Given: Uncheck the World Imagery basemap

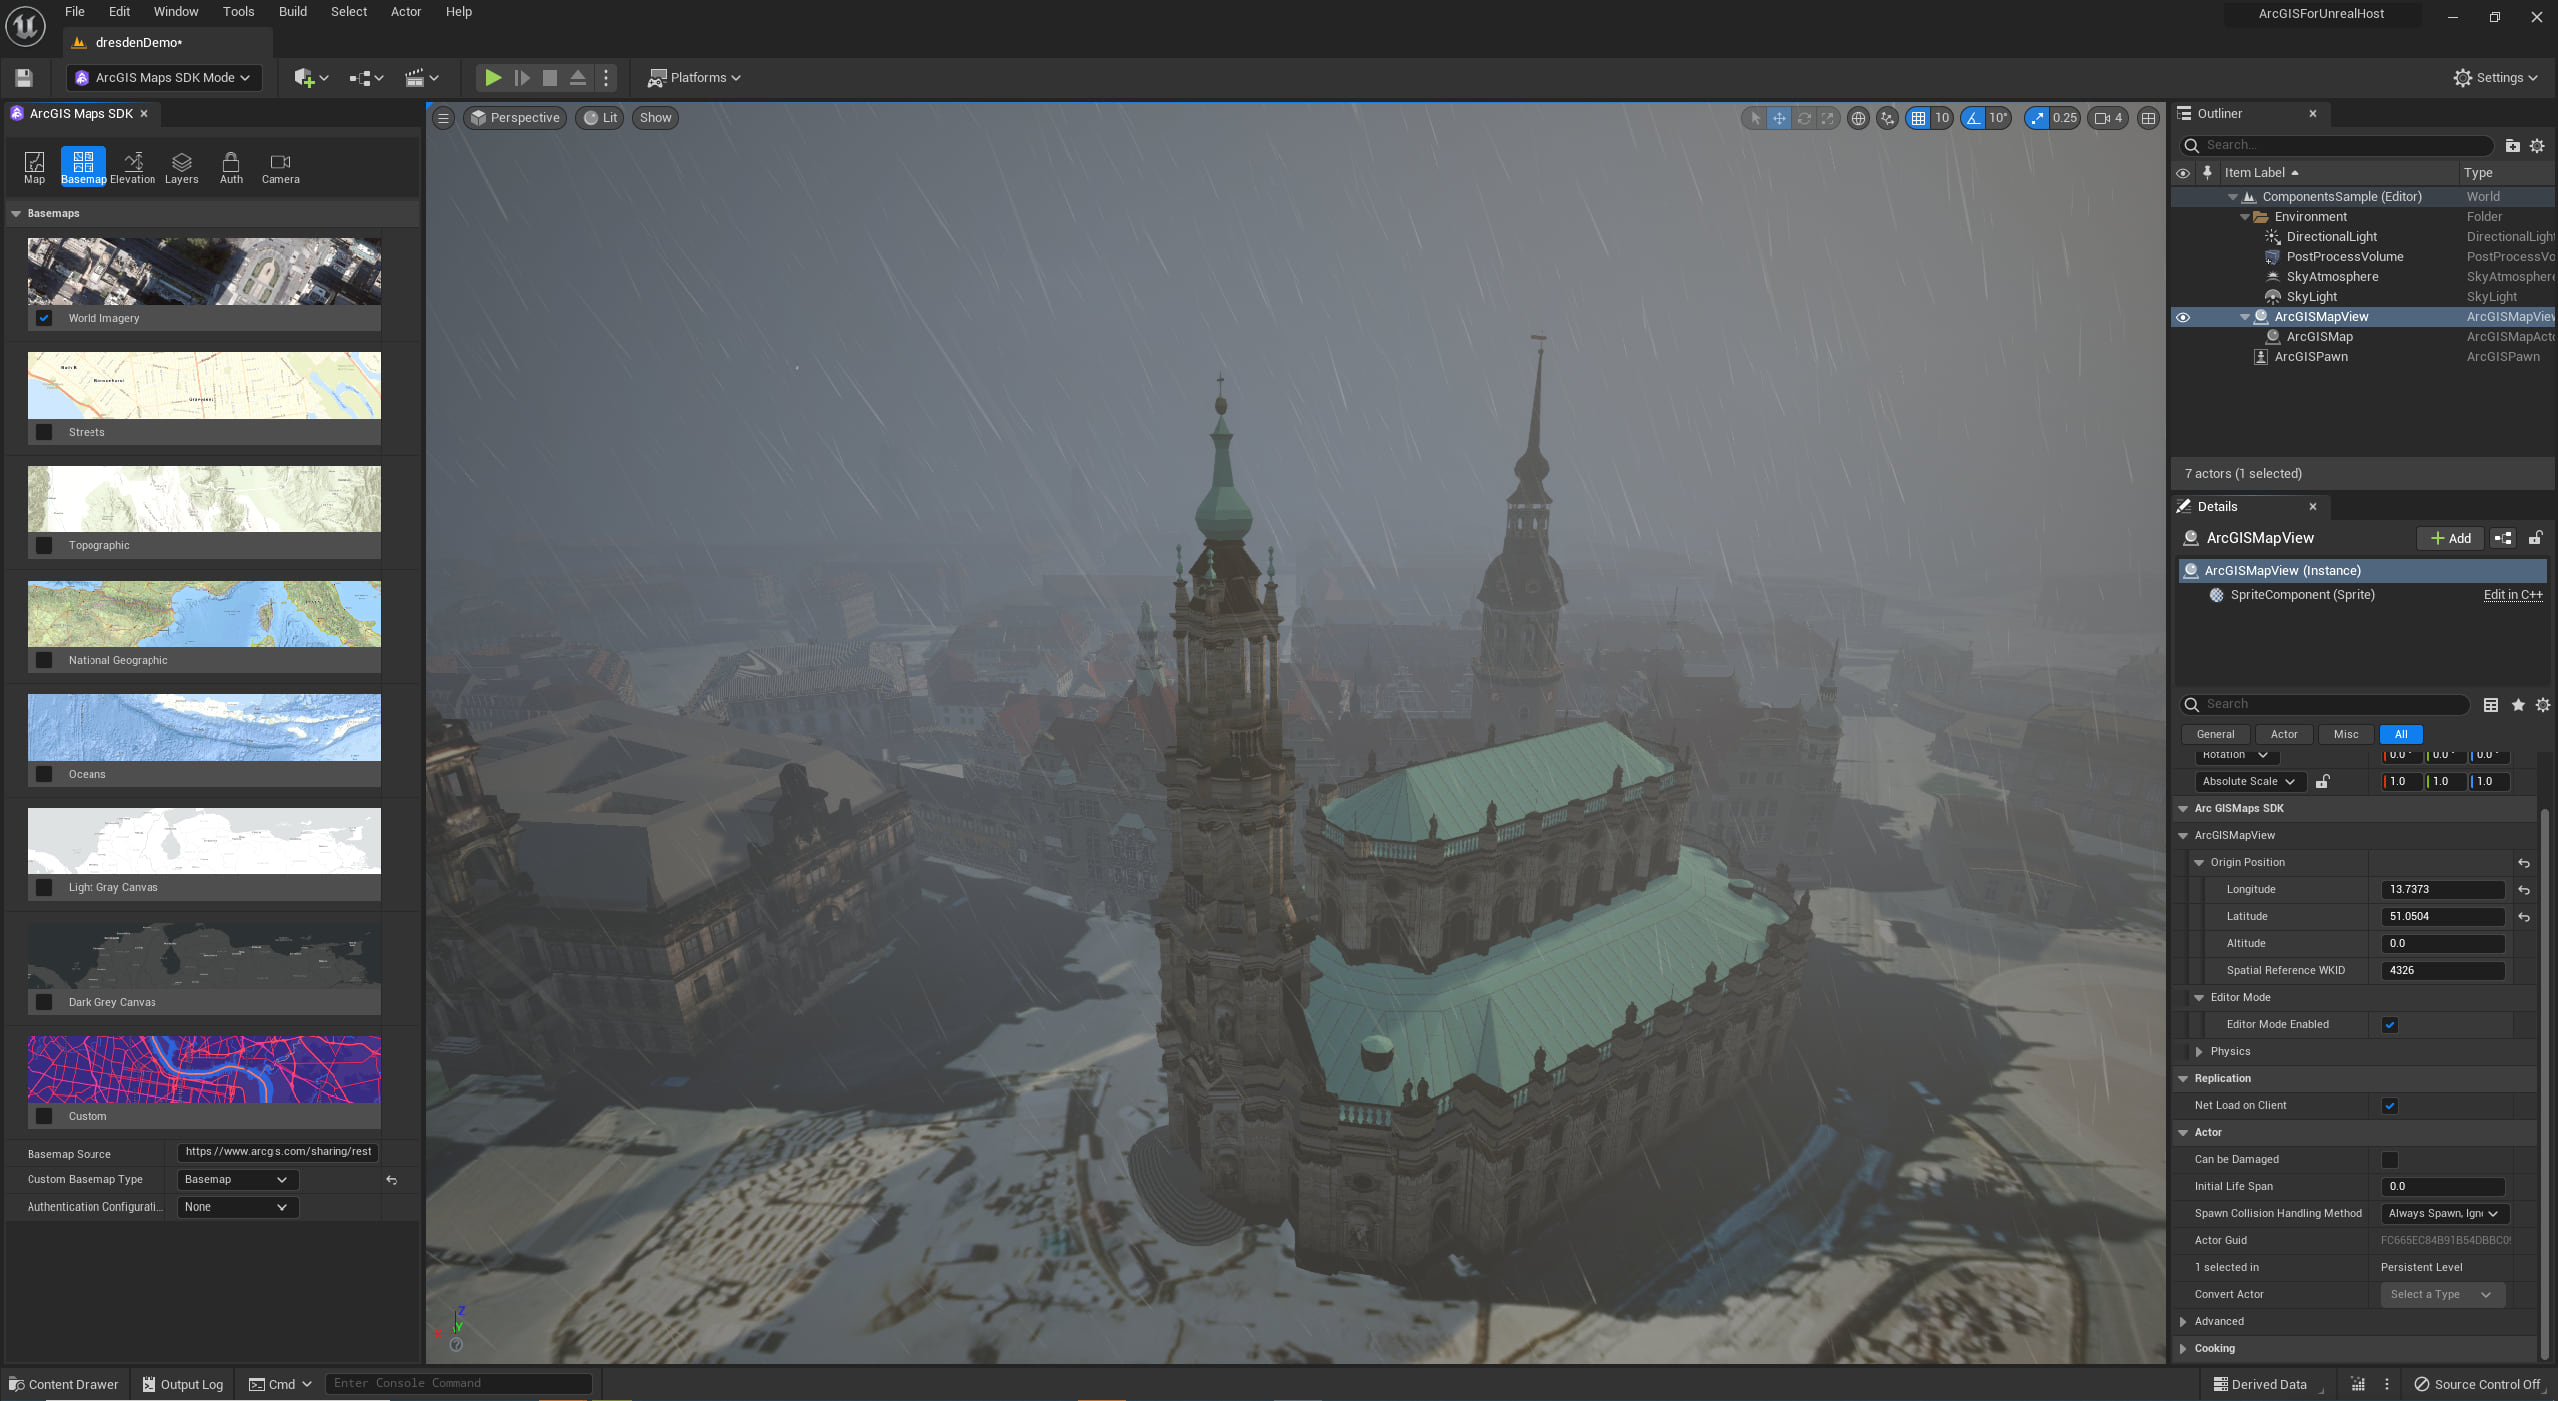Looking at the screenshot, I should (x=44, y=318).
